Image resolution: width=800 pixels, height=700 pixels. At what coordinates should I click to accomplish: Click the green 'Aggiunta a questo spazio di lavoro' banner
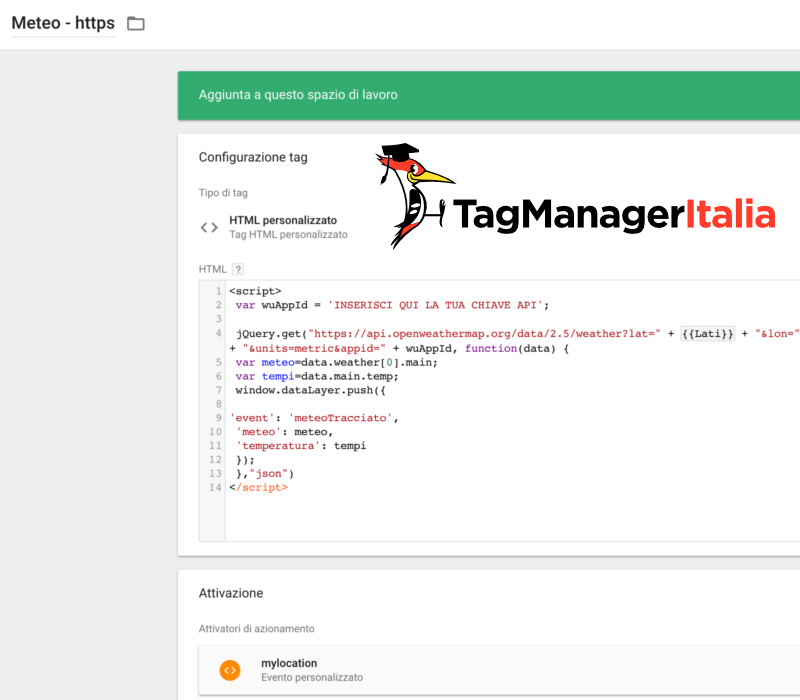(489, 95)
